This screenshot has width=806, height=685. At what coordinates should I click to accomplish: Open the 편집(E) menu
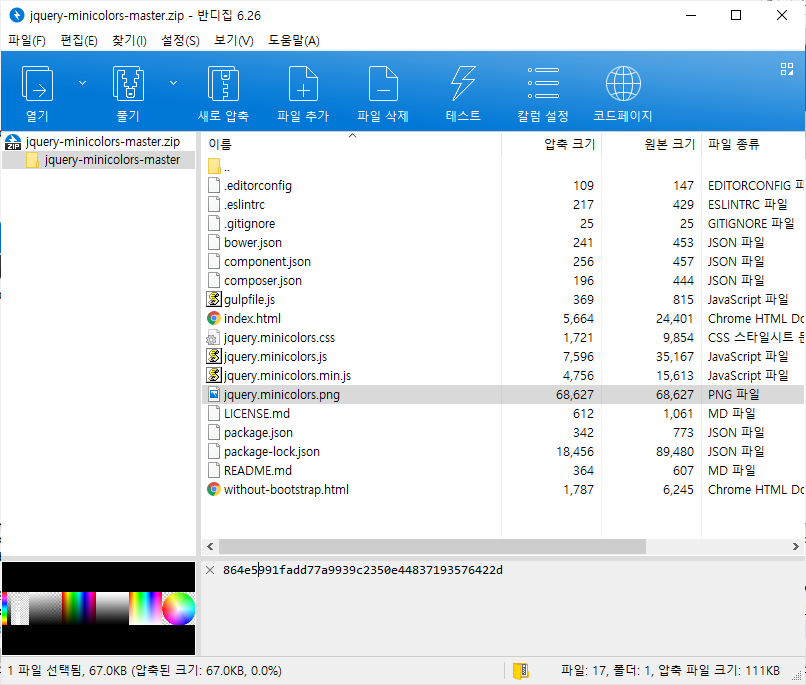click(x=79, y=40)
